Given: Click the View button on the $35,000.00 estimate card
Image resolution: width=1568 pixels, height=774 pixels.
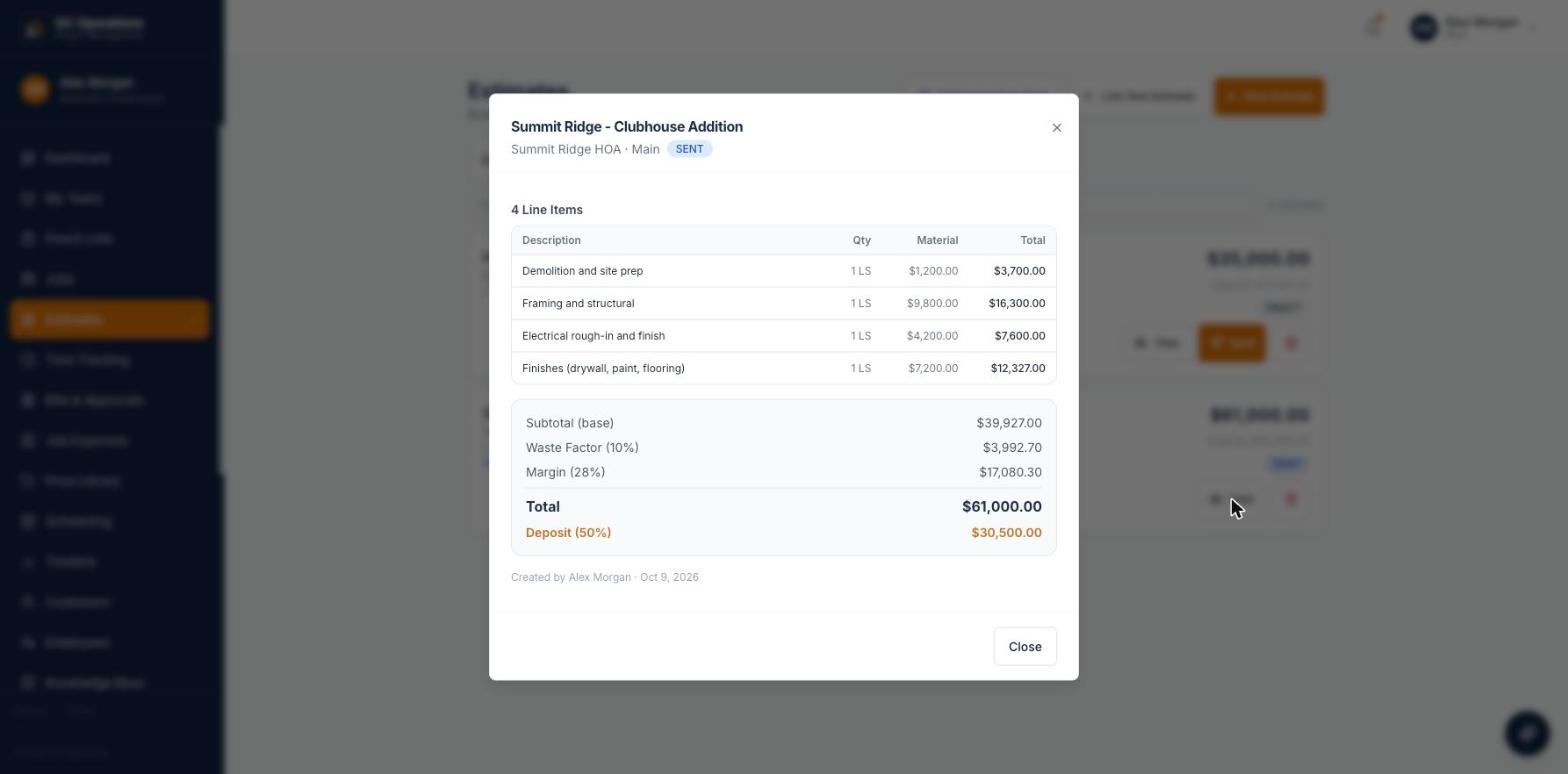Looking at the screenshot, I should click(1157, 343).
